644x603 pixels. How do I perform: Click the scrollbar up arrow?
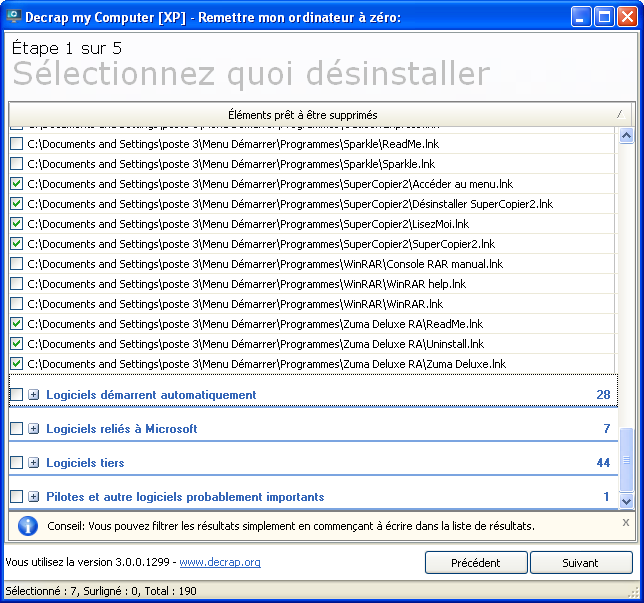626,136
